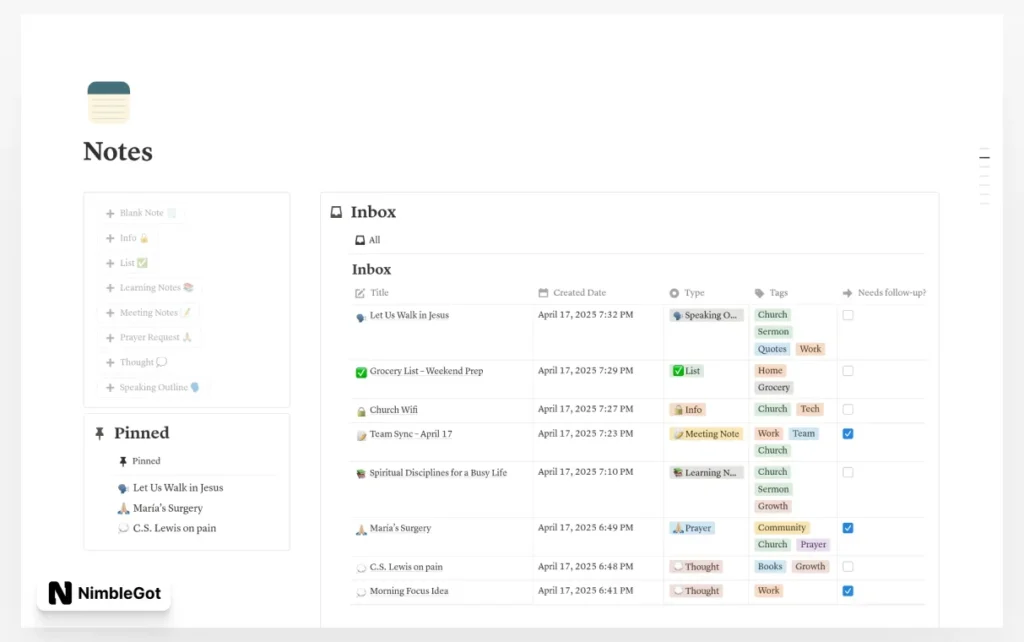Click the NimbleGot logo badge
This screenshot has height=642, width=1024.
[x=104, y=593]
